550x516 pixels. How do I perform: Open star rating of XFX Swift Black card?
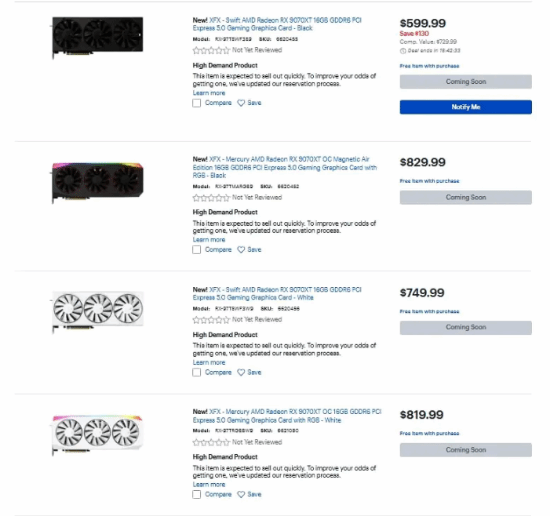[x=211, y=50]
